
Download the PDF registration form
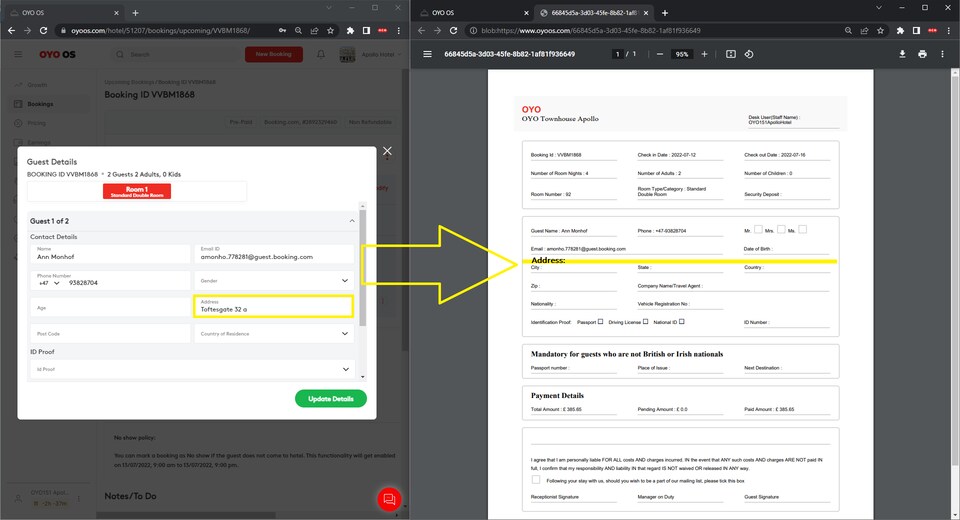pos(902,54)
